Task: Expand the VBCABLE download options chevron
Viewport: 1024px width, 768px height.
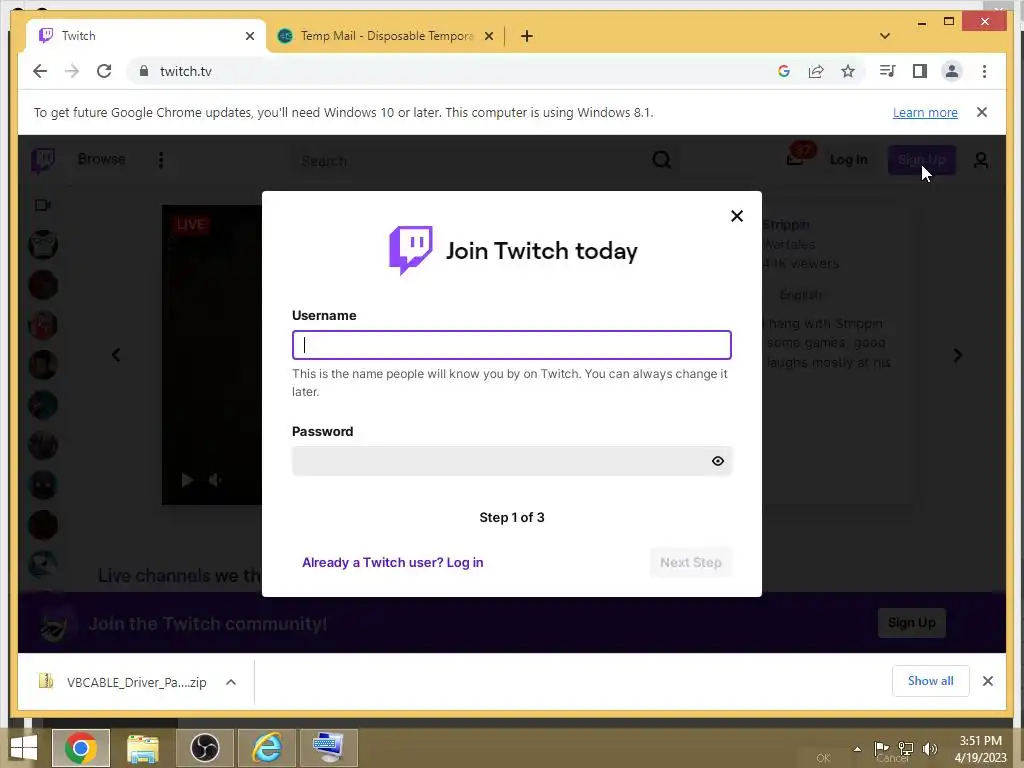Action: [231, 682]
